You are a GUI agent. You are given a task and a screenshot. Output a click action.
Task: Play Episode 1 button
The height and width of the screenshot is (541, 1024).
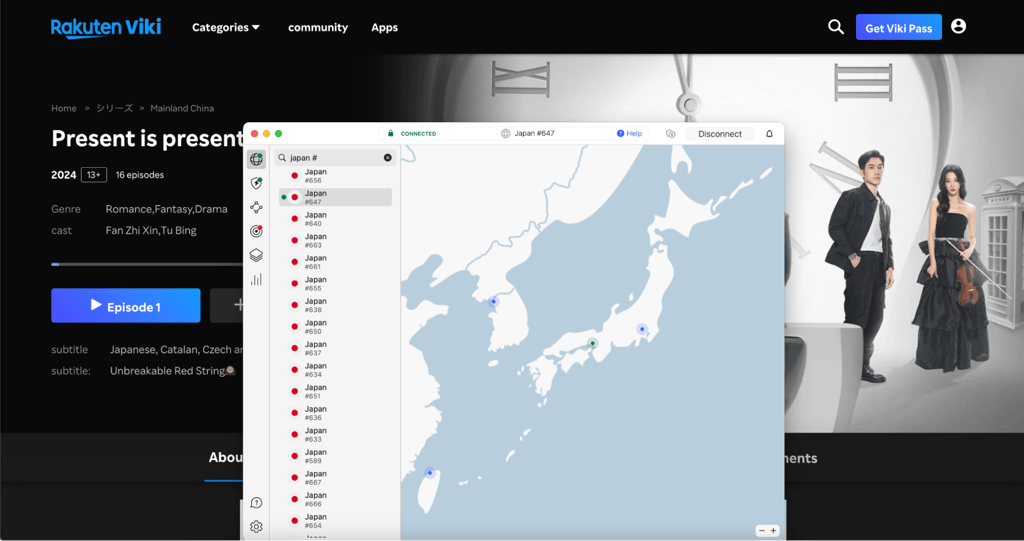point(126,306)
